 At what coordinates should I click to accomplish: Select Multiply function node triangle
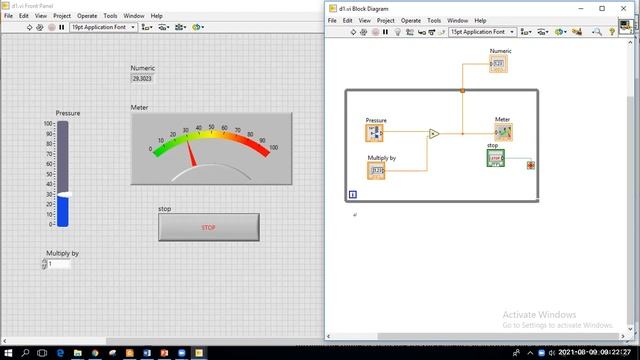[434, 133]
